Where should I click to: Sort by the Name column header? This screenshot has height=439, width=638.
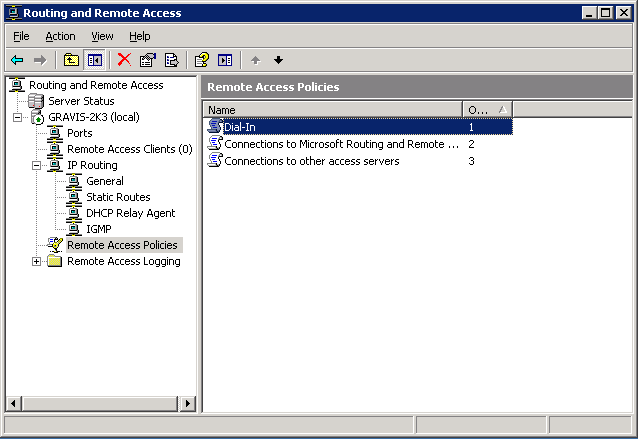(333, 110)
